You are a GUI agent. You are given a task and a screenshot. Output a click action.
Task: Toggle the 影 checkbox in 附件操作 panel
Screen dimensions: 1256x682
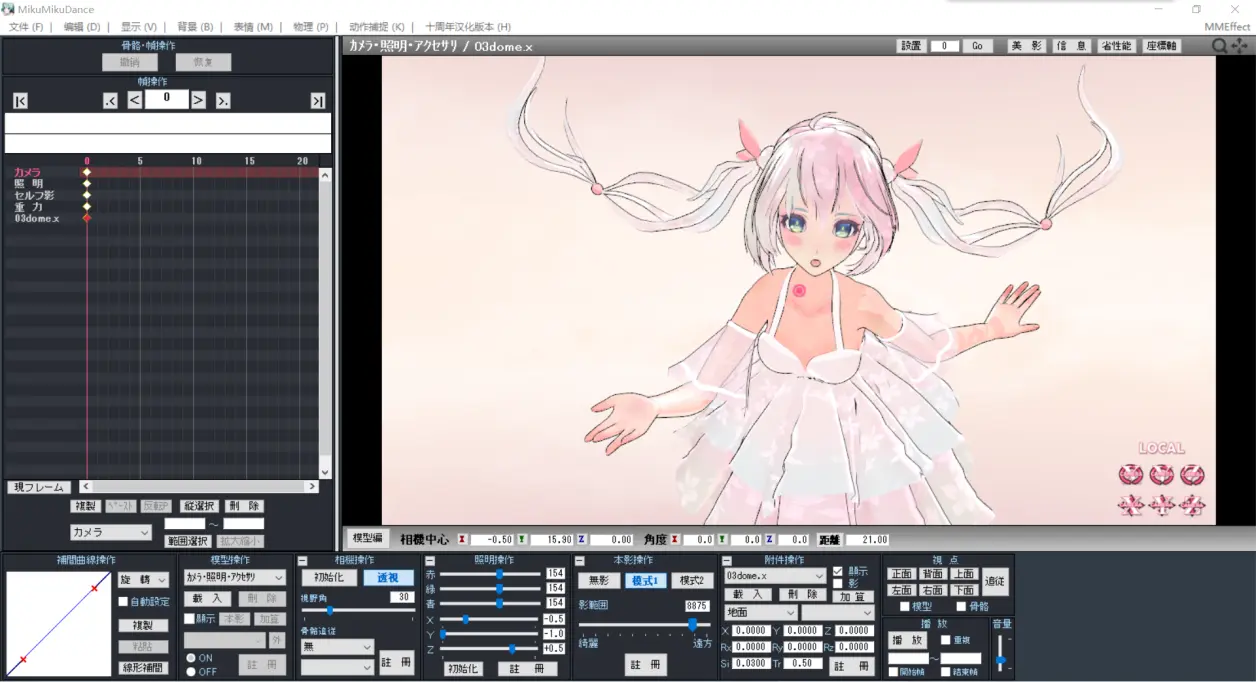[838, 583]
